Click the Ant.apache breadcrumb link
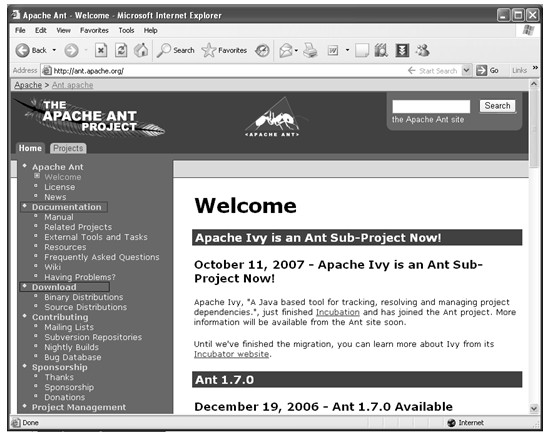Screen dimensions: 552x437 (x=73, y=85)
